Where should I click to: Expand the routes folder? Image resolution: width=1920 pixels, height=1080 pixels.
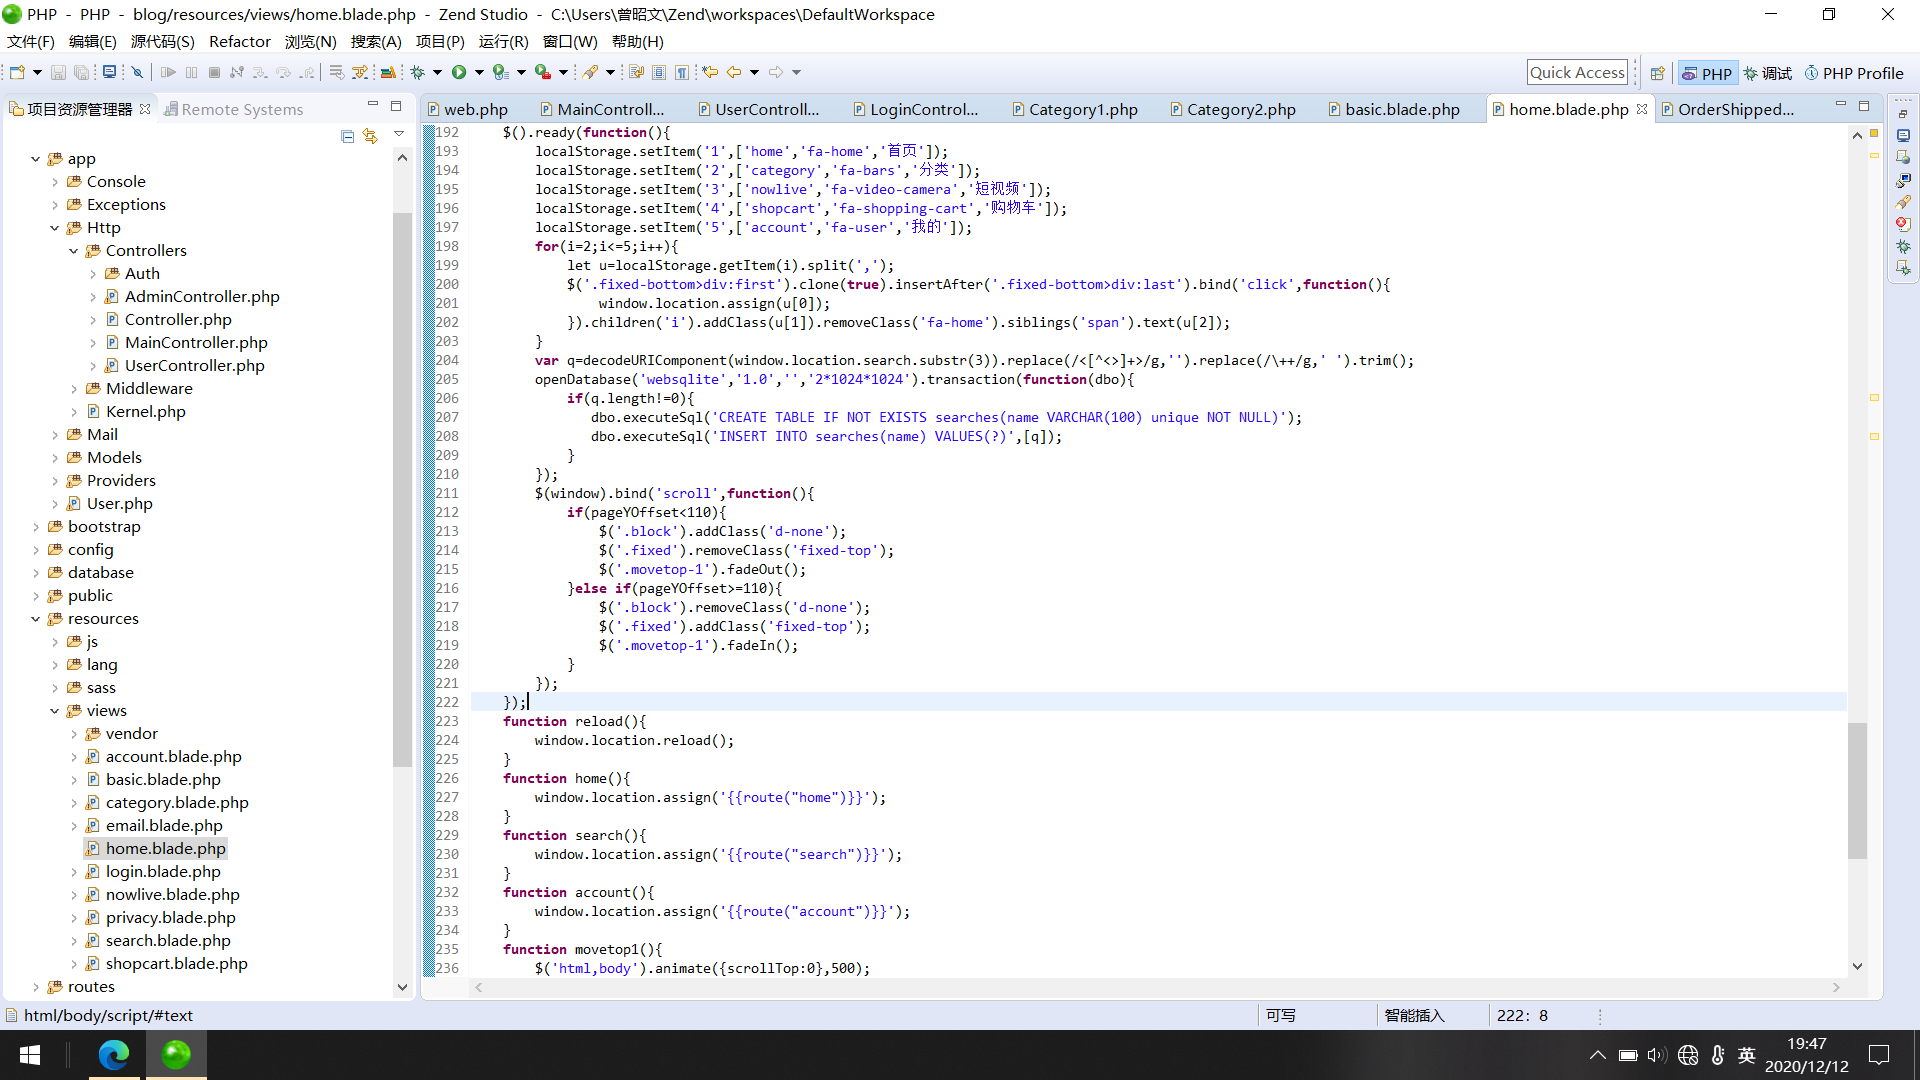click(x=36, y=987)
